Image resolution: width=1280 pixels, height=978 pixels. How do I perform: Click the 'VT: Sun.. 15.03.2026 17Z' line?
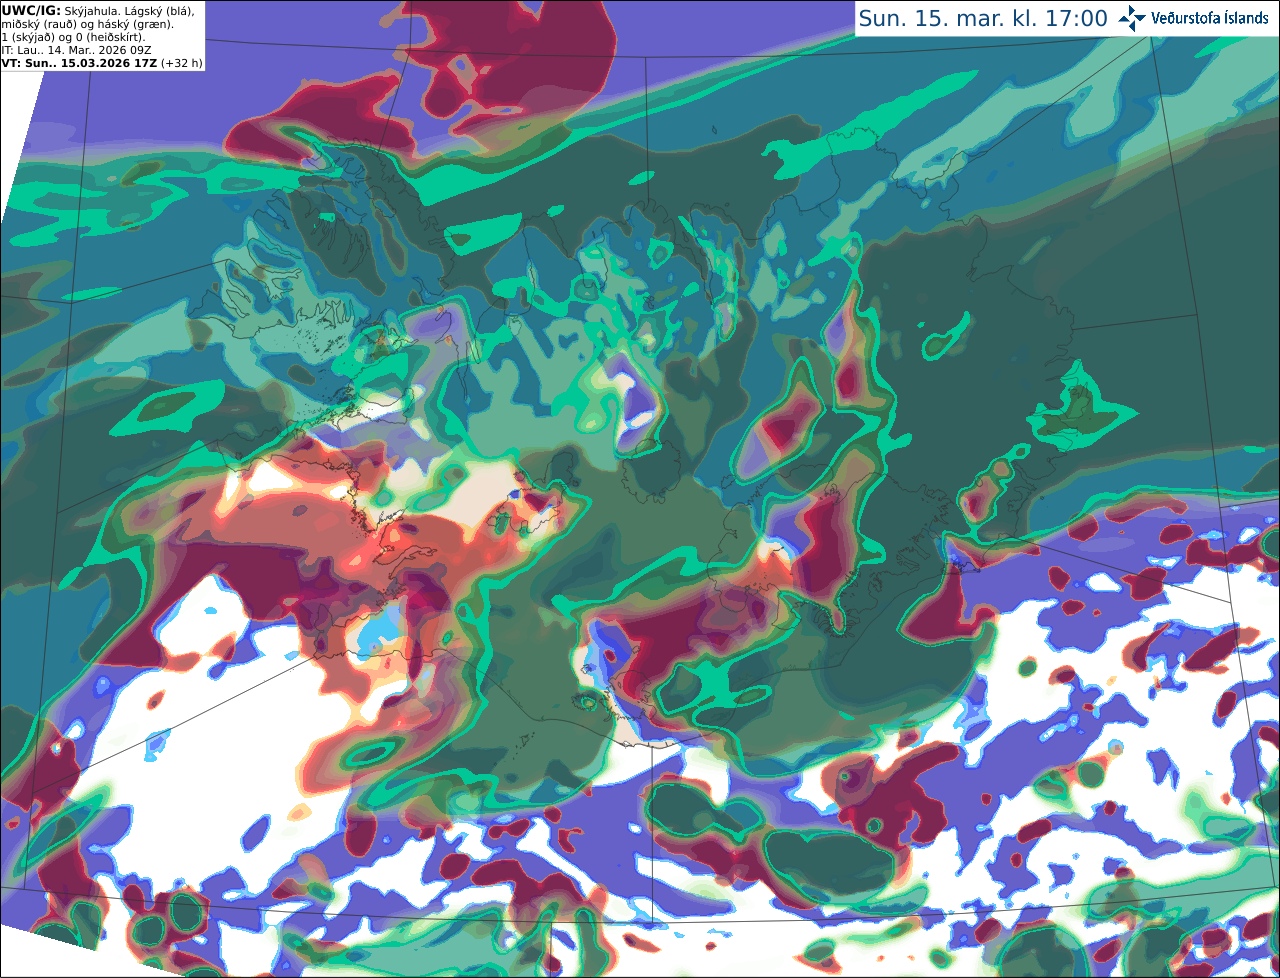(x=78, y=63)
